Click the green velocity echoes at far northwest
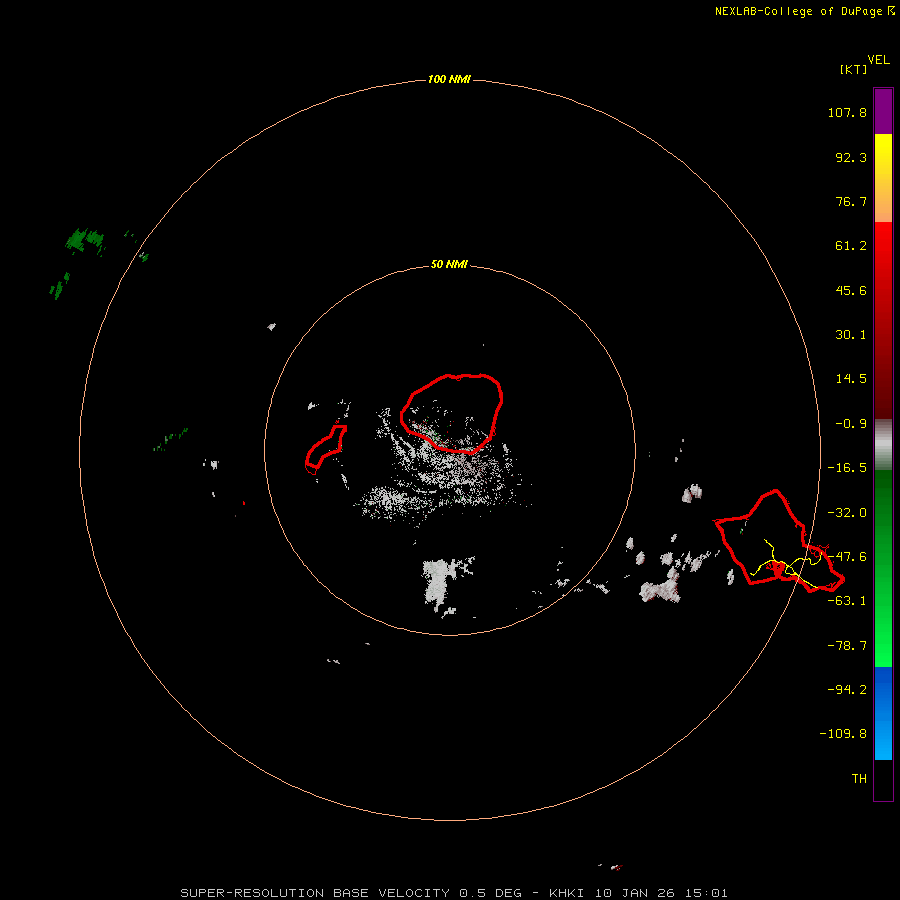 coord(86,240)
